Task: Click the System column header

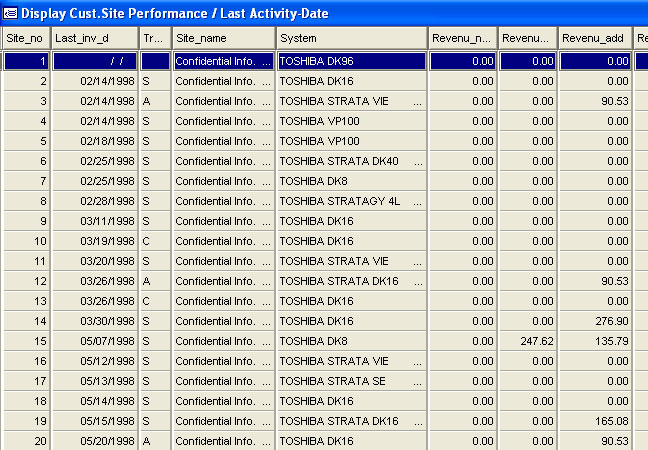Action: point(352,38)
